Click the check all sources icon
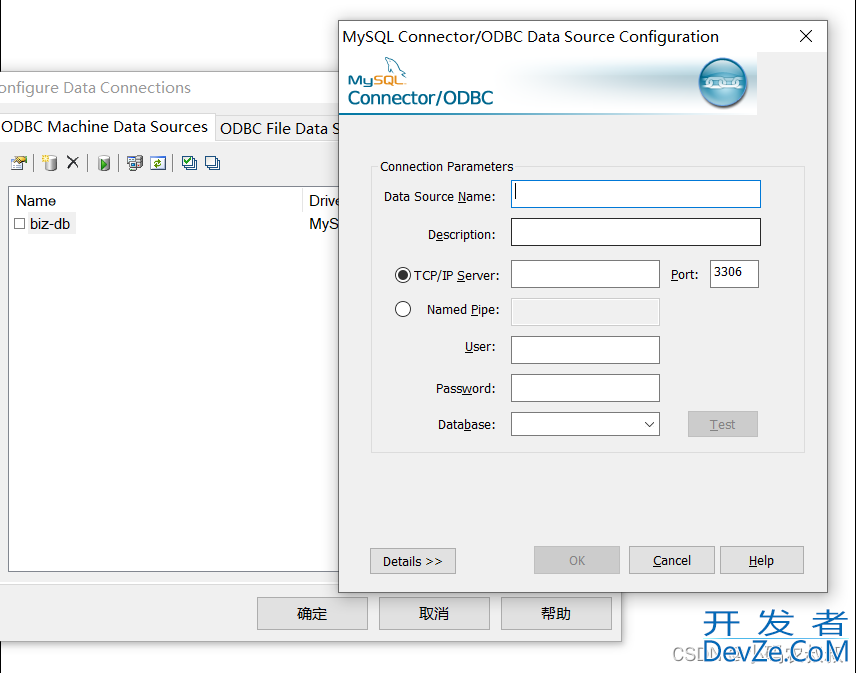 click(189, 163)
